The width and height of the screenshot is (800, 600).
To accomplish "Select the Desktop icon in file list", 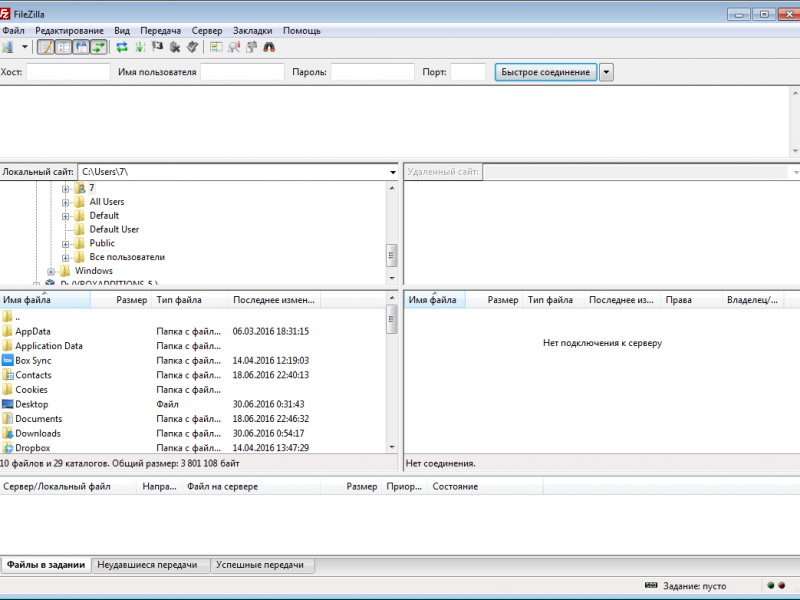I will coord(8,404).
